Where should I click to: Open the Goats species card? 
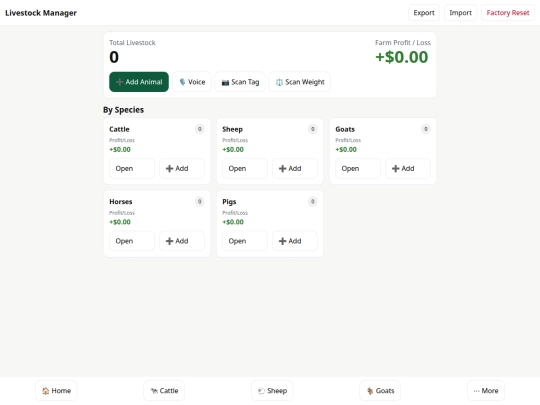click(358, 168)
